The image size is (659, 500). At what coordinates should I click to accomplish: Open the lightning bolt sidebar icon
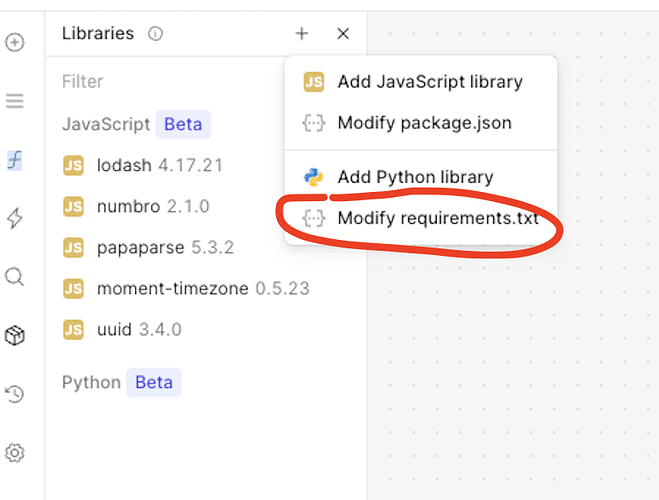(x=15, y=218)
